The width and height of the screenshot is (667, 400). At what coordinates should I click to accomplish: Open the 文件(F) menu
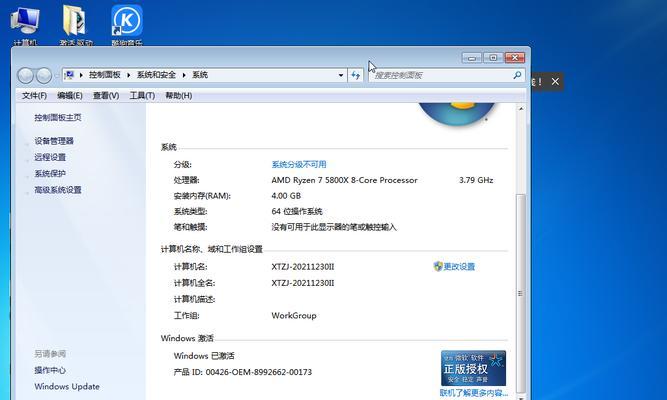tap(34, 96)
